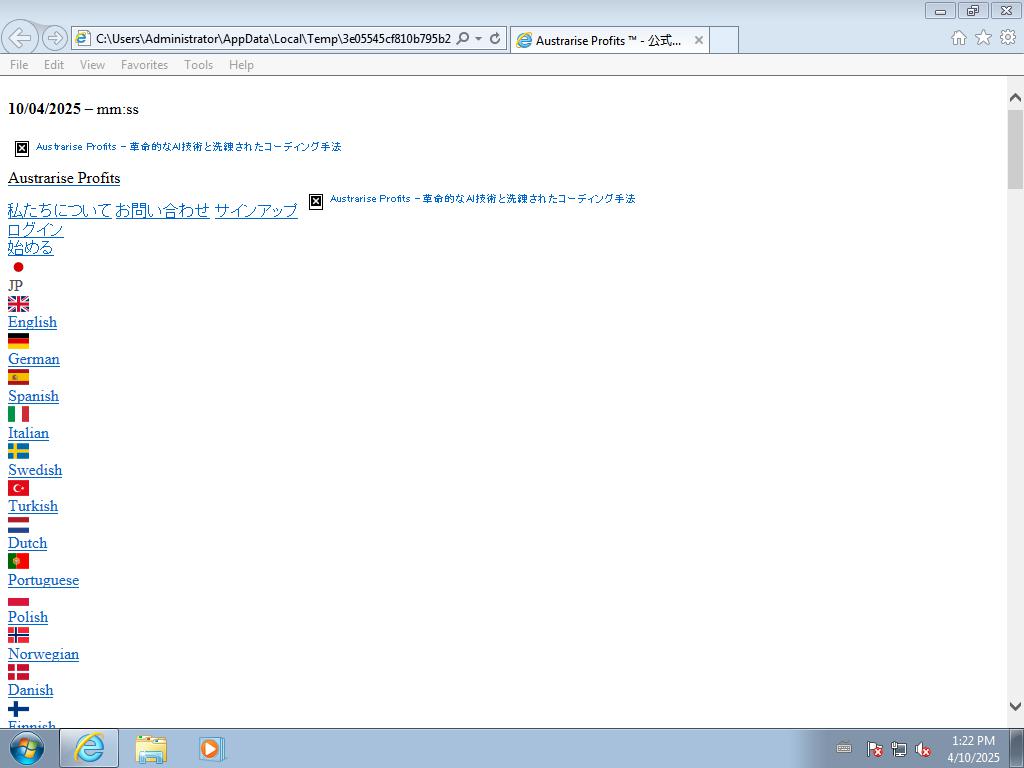Click the Dutch flag icon
Screen dimensions: 1024x768
[18, 525]
